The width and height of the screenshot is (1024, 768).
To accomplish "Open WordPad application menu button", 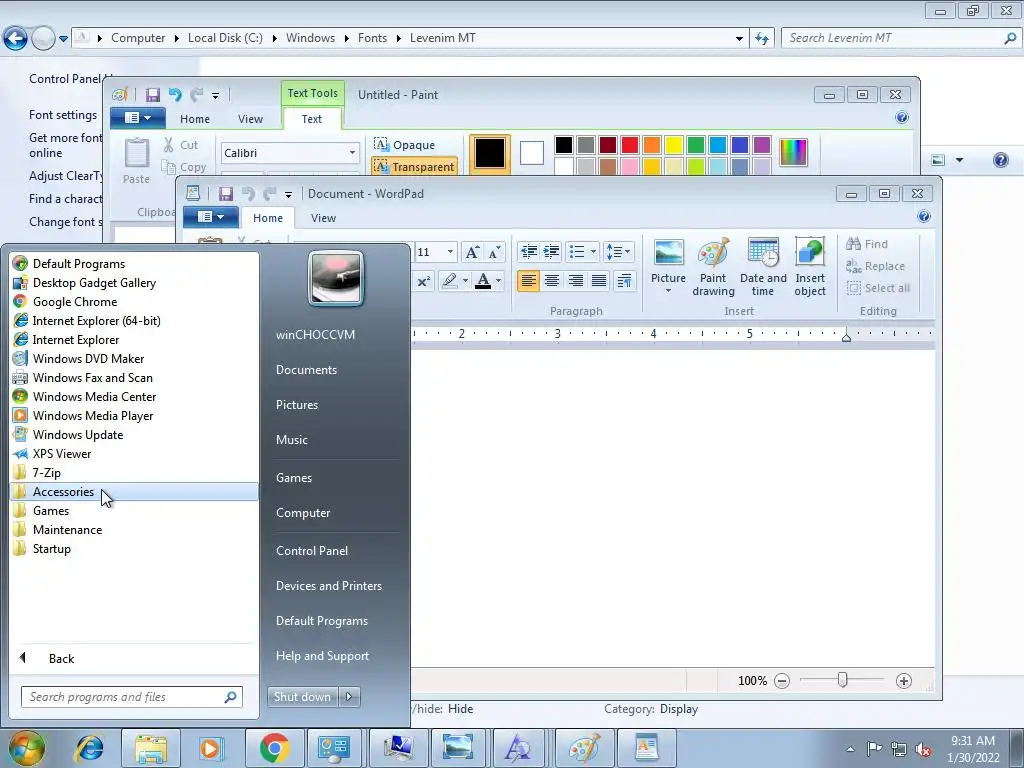I will coord(210,217).
